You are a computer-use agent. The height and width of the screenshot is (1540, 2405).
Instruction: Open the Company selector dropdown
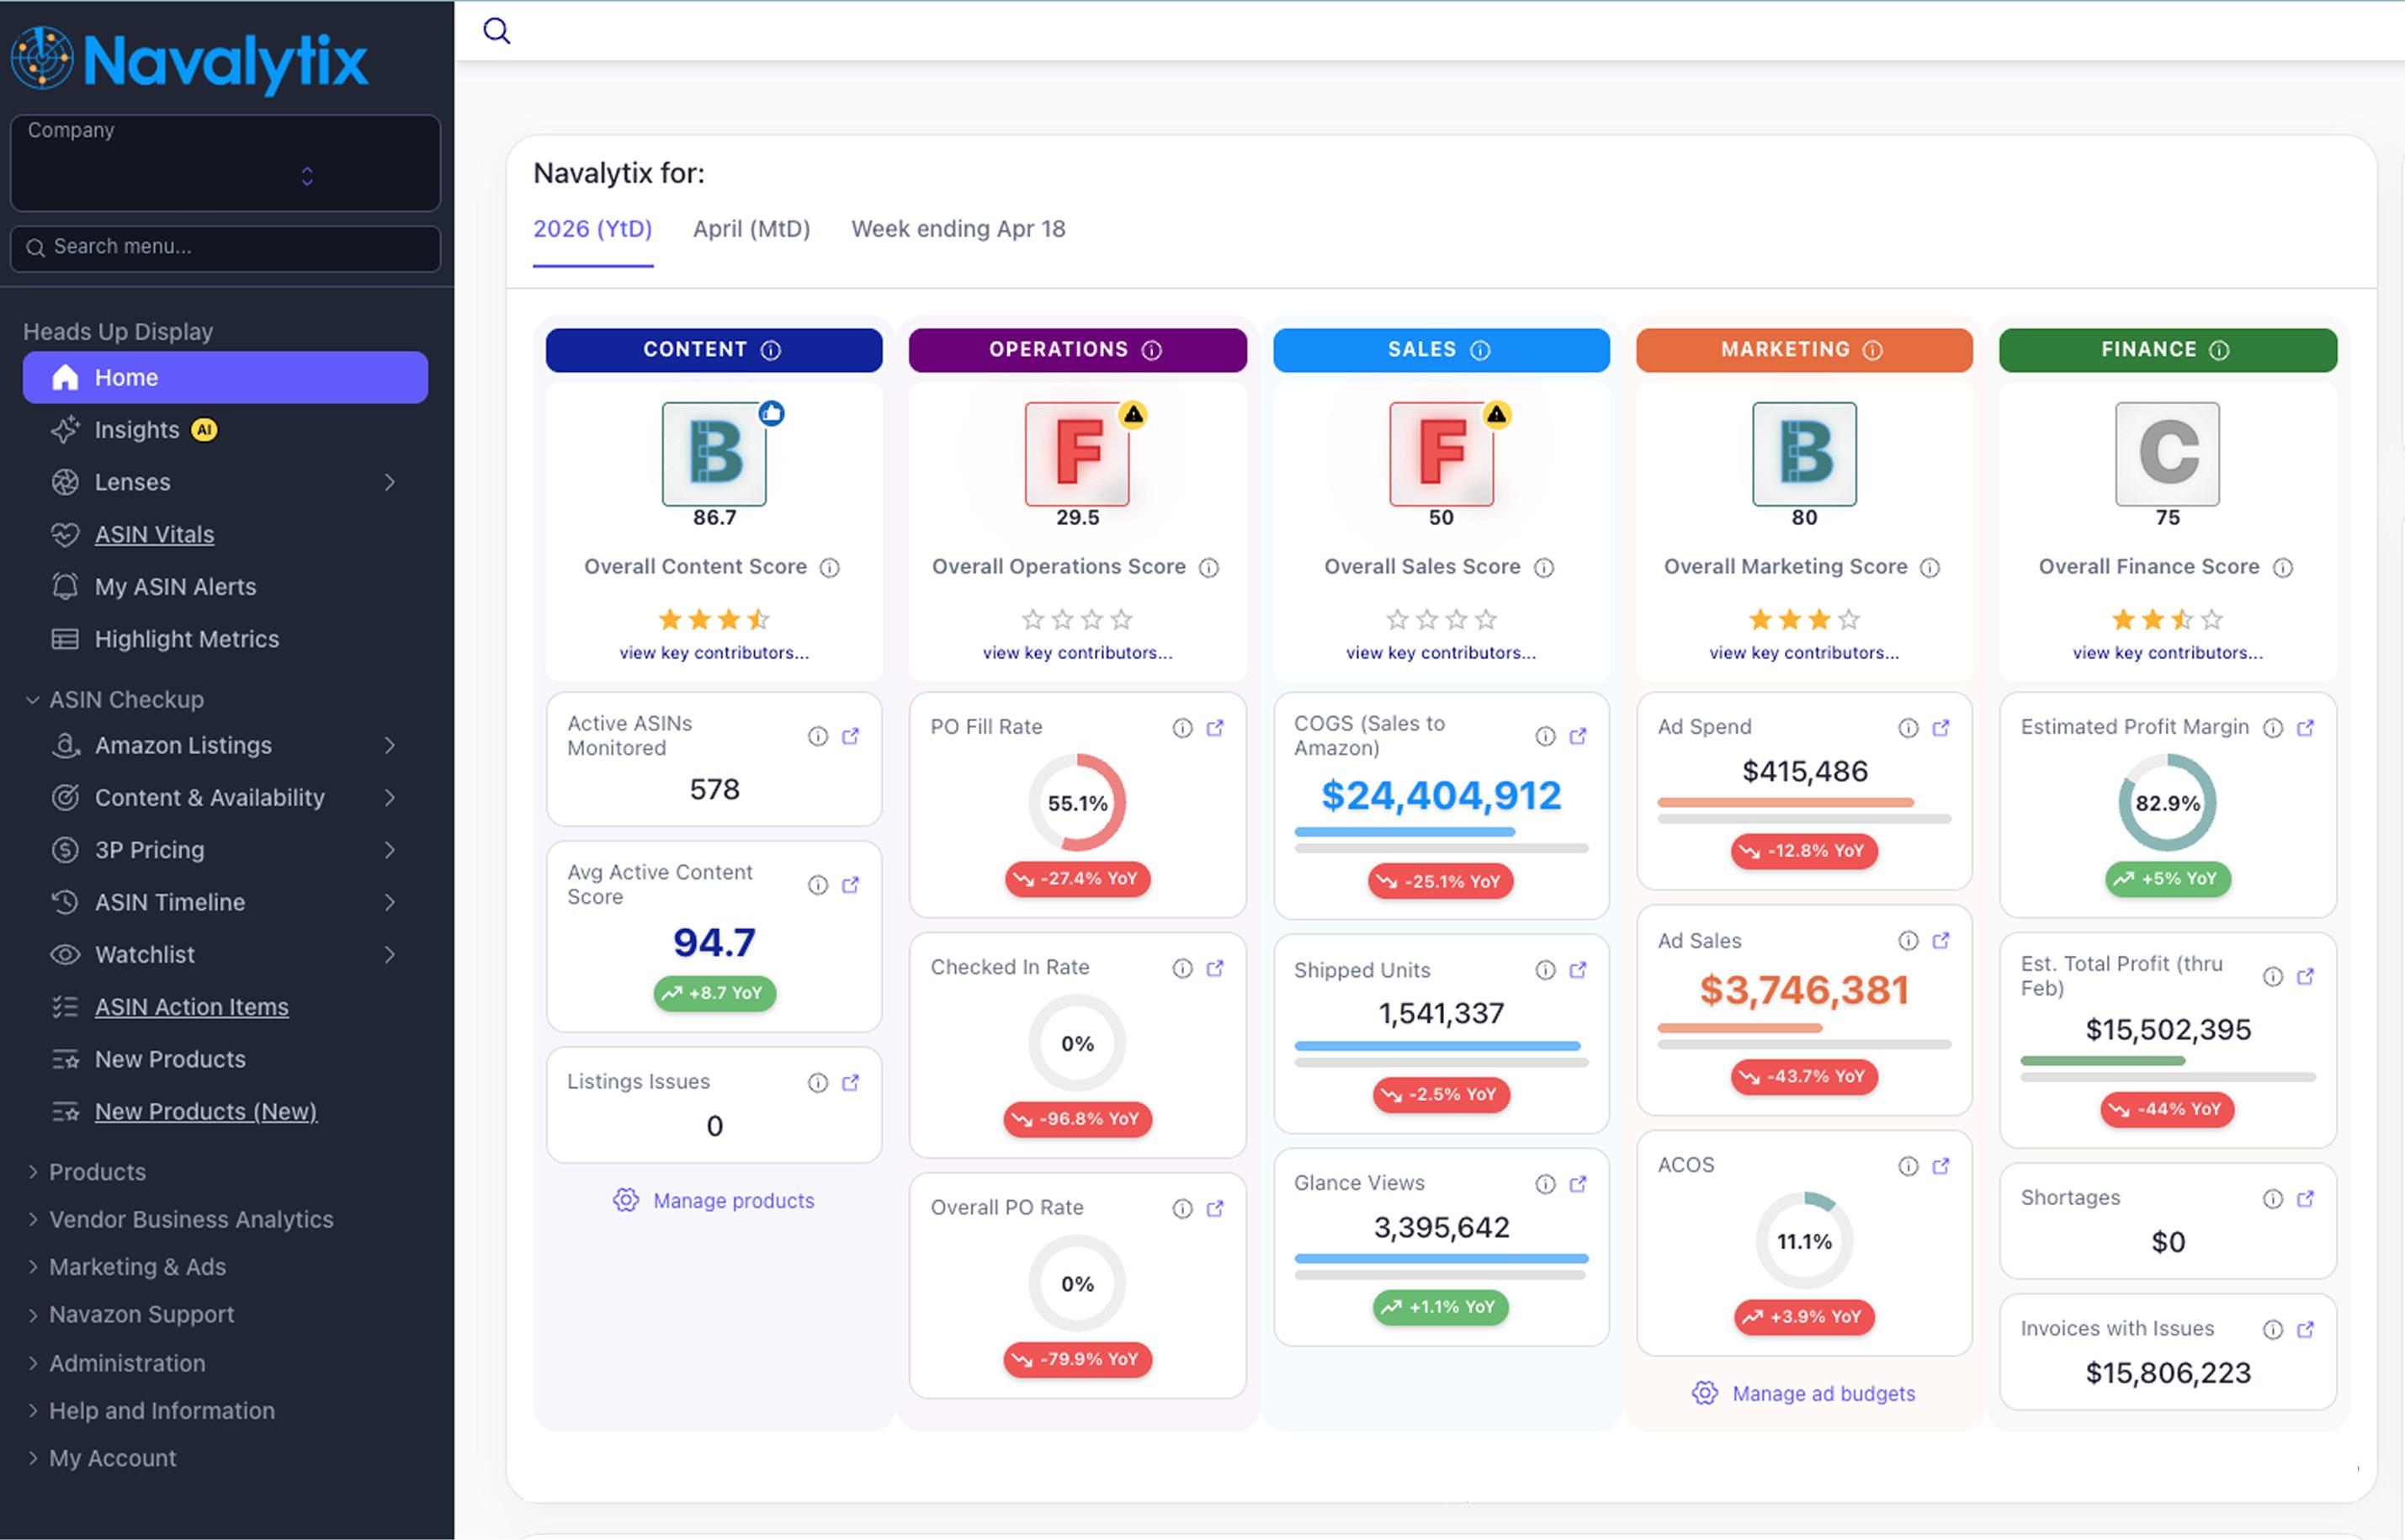pyautogui.click(x=225, y=162)
